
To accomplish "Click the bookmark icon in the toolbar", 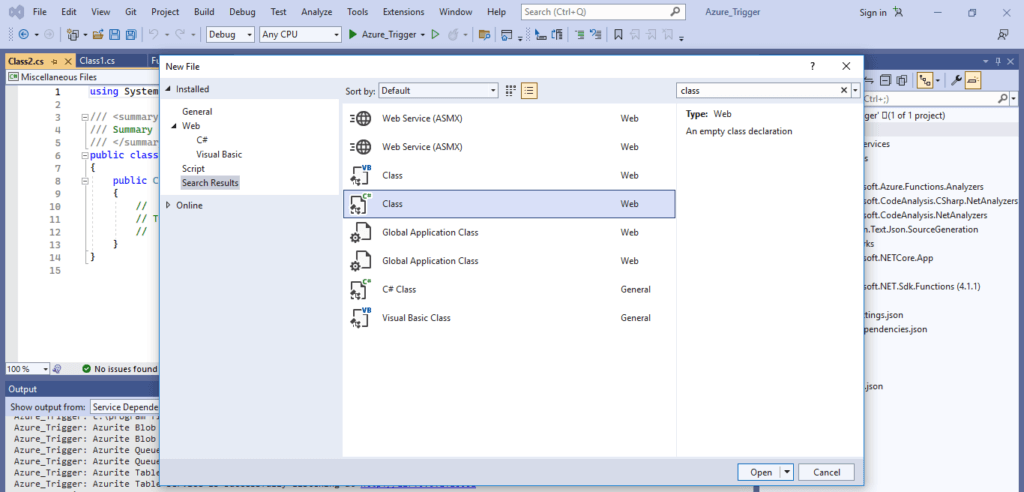I will coord(618,35).
